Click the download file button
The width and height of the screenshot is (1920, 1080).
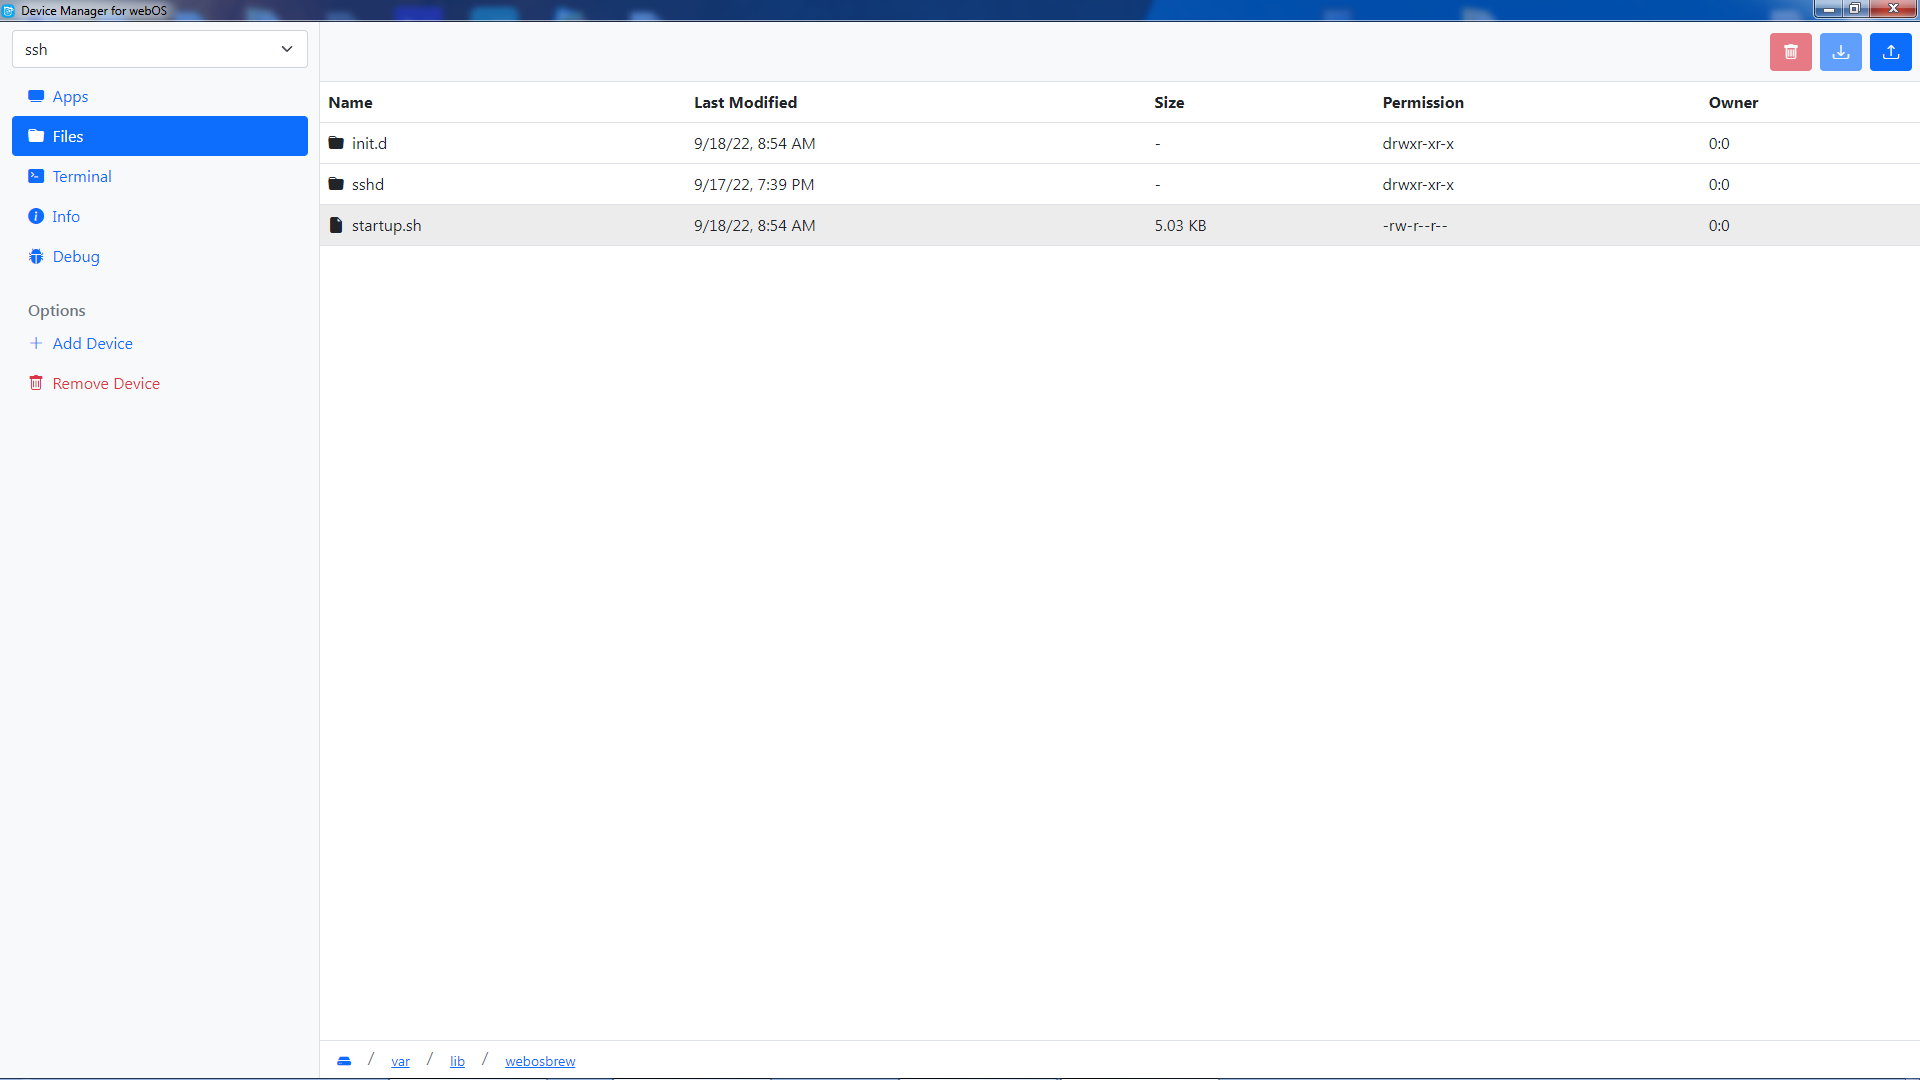coord(1840,52)
